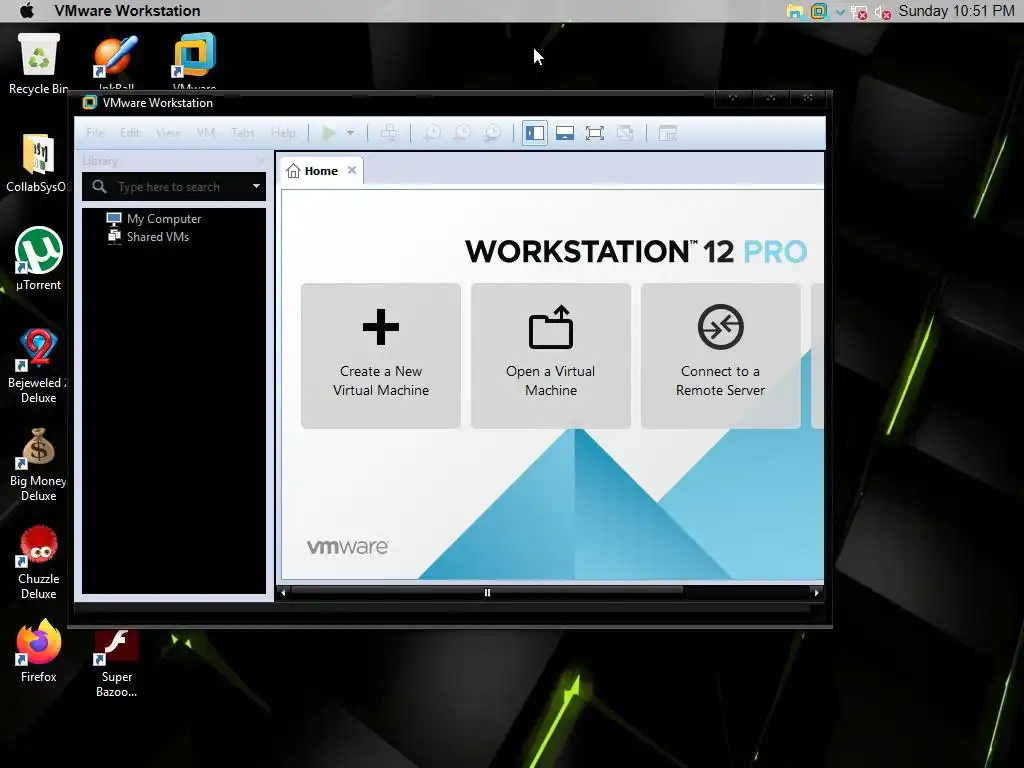Click the Library search field
Image resolution: width=1024 pixels, height=768 pixels.
[x=174, y=187]
